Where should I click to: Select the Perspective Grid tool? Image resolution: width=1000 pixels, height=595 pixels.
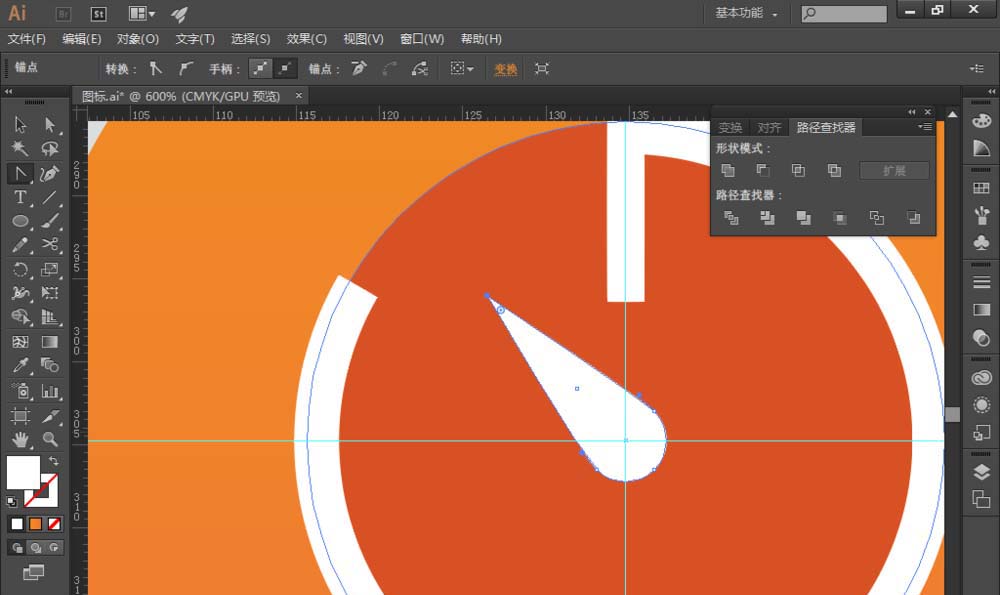point(50,317)
